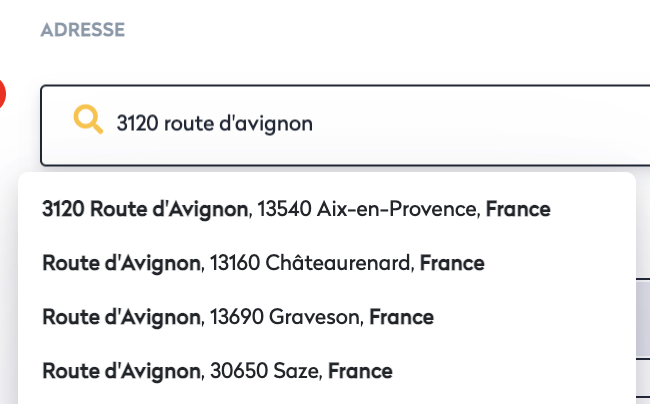Click postal code 30650 in the last suggestion
This screenshot has height=404, width=650.
click(x=234, y=372)
